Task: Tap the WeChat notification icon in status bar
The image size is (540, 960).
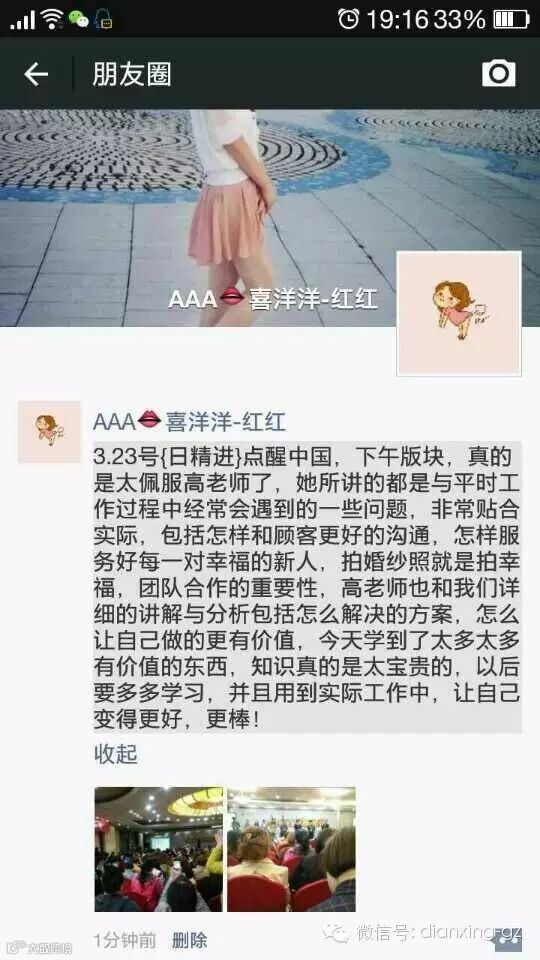Action: click(78, 19)
